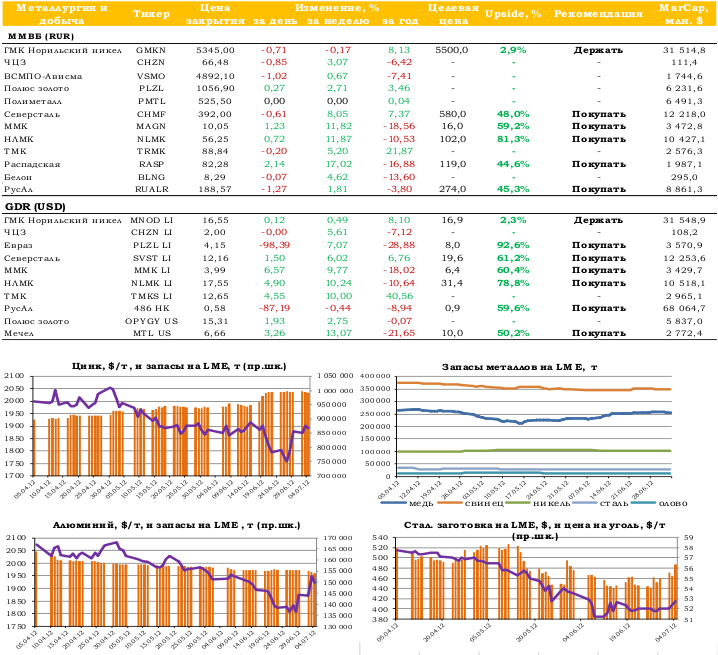718x655 pixels.
Task: Click the 'Целевая цена' column header
Action: click(x=453, y=14)
